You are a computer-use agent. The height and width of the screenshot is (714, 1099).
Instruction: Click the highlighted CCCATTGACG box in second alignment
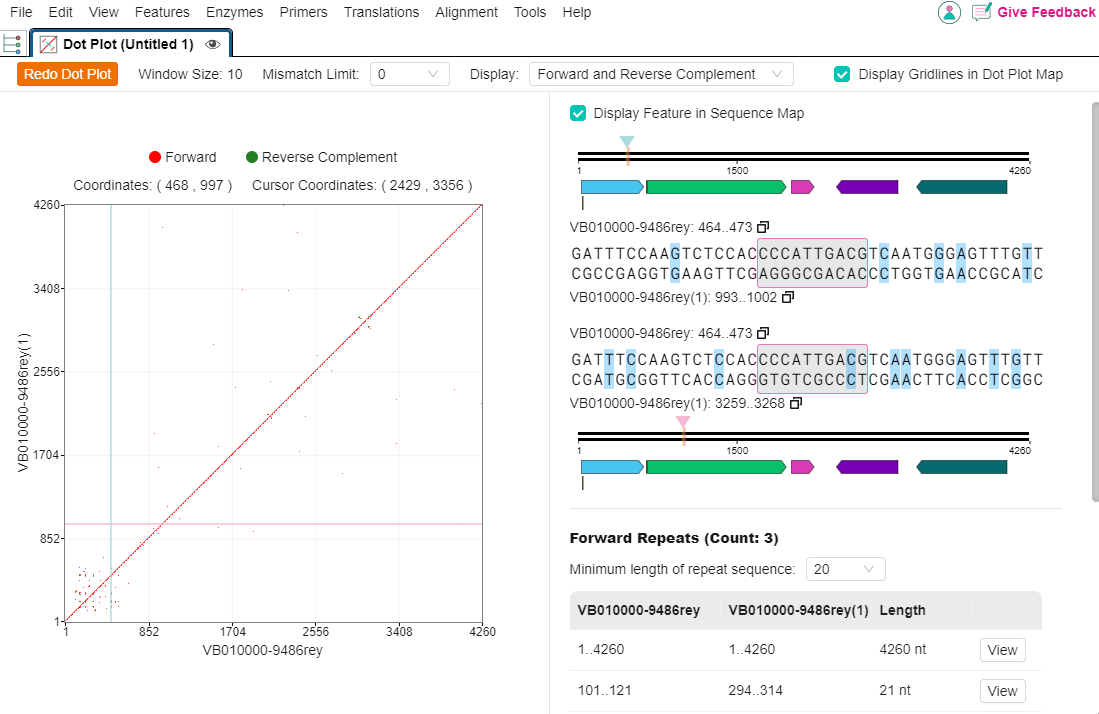tap(812, 369)
